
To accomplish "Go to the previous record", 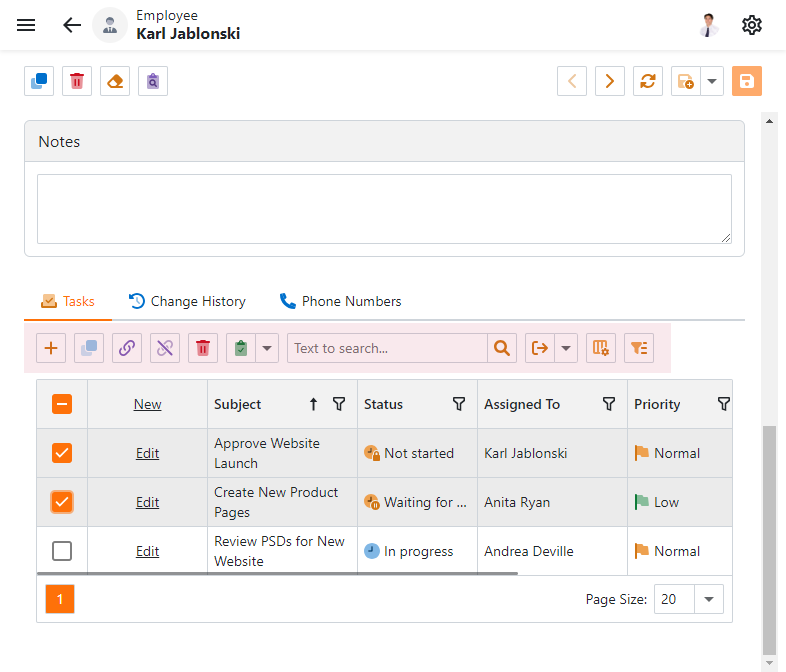I will click(x=572, y=81).
